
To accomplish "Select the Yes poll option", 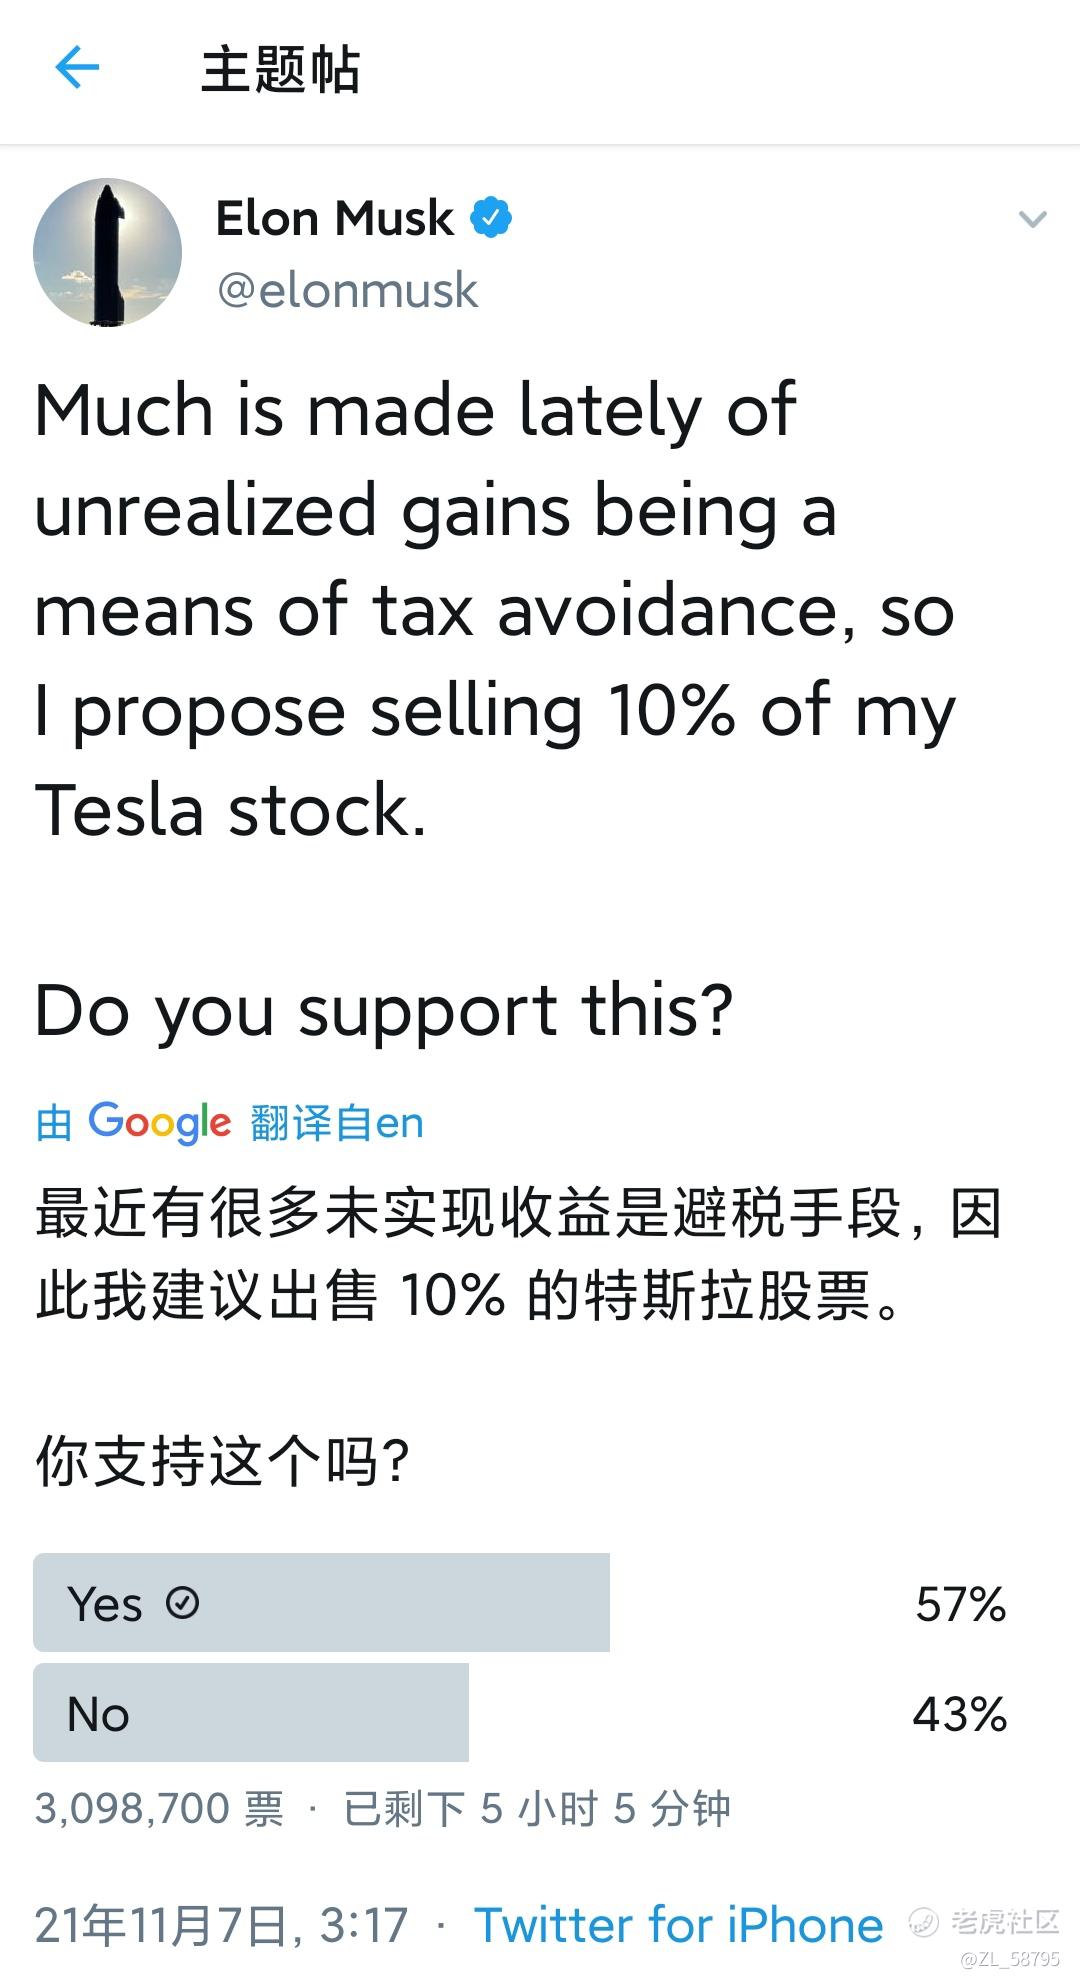I will pyautogui.click(x=321, y=1603).
